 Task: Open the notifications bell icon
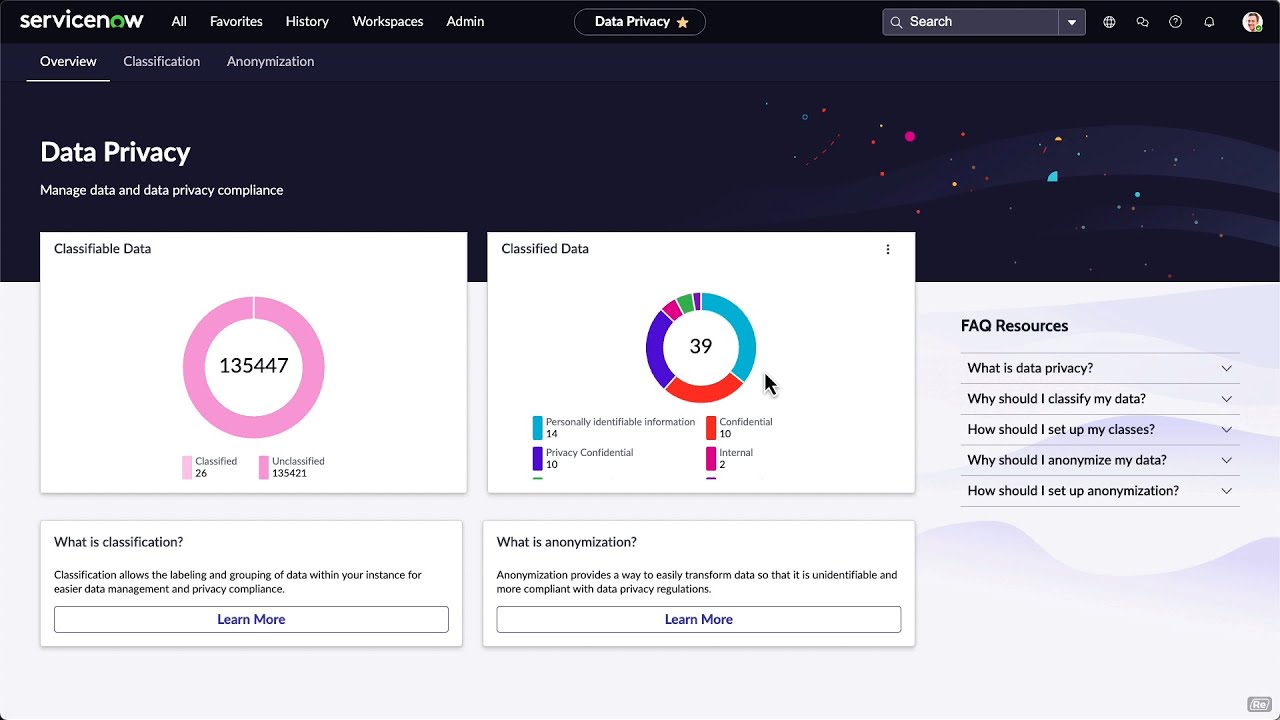click(x=1209, y=22)
